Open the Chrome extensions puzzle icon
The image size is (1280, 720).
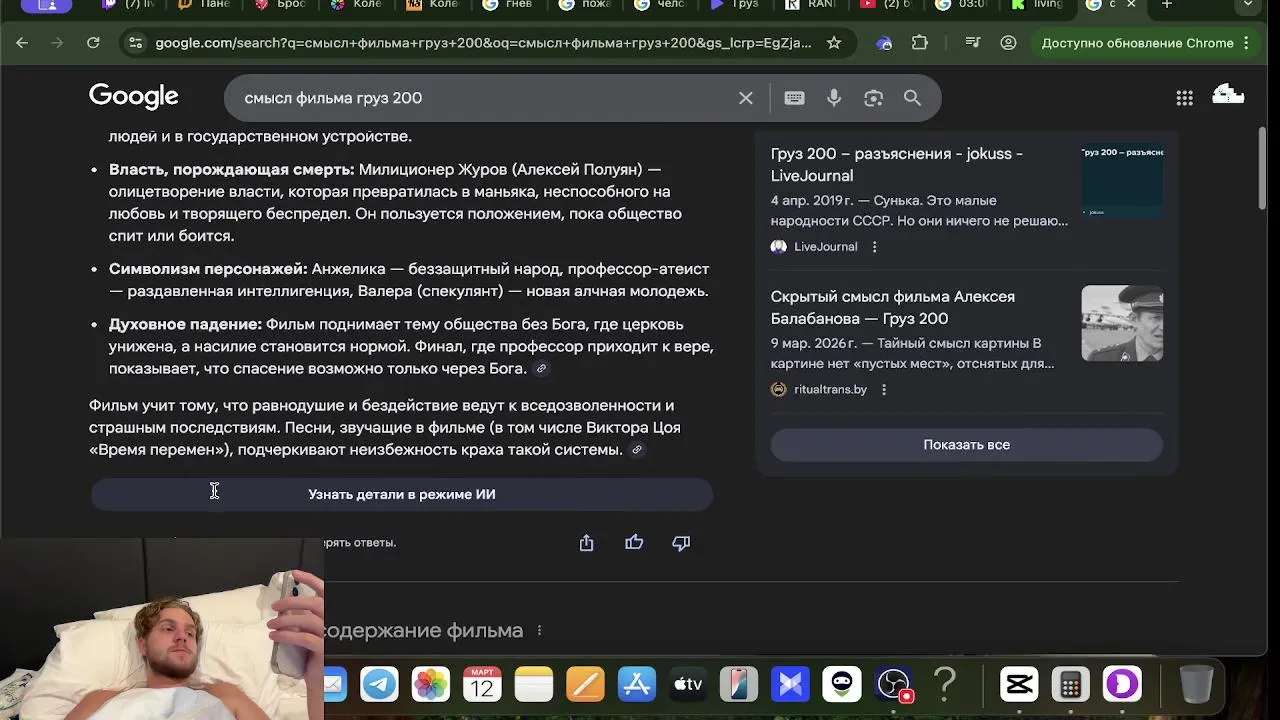coord(920,43)
